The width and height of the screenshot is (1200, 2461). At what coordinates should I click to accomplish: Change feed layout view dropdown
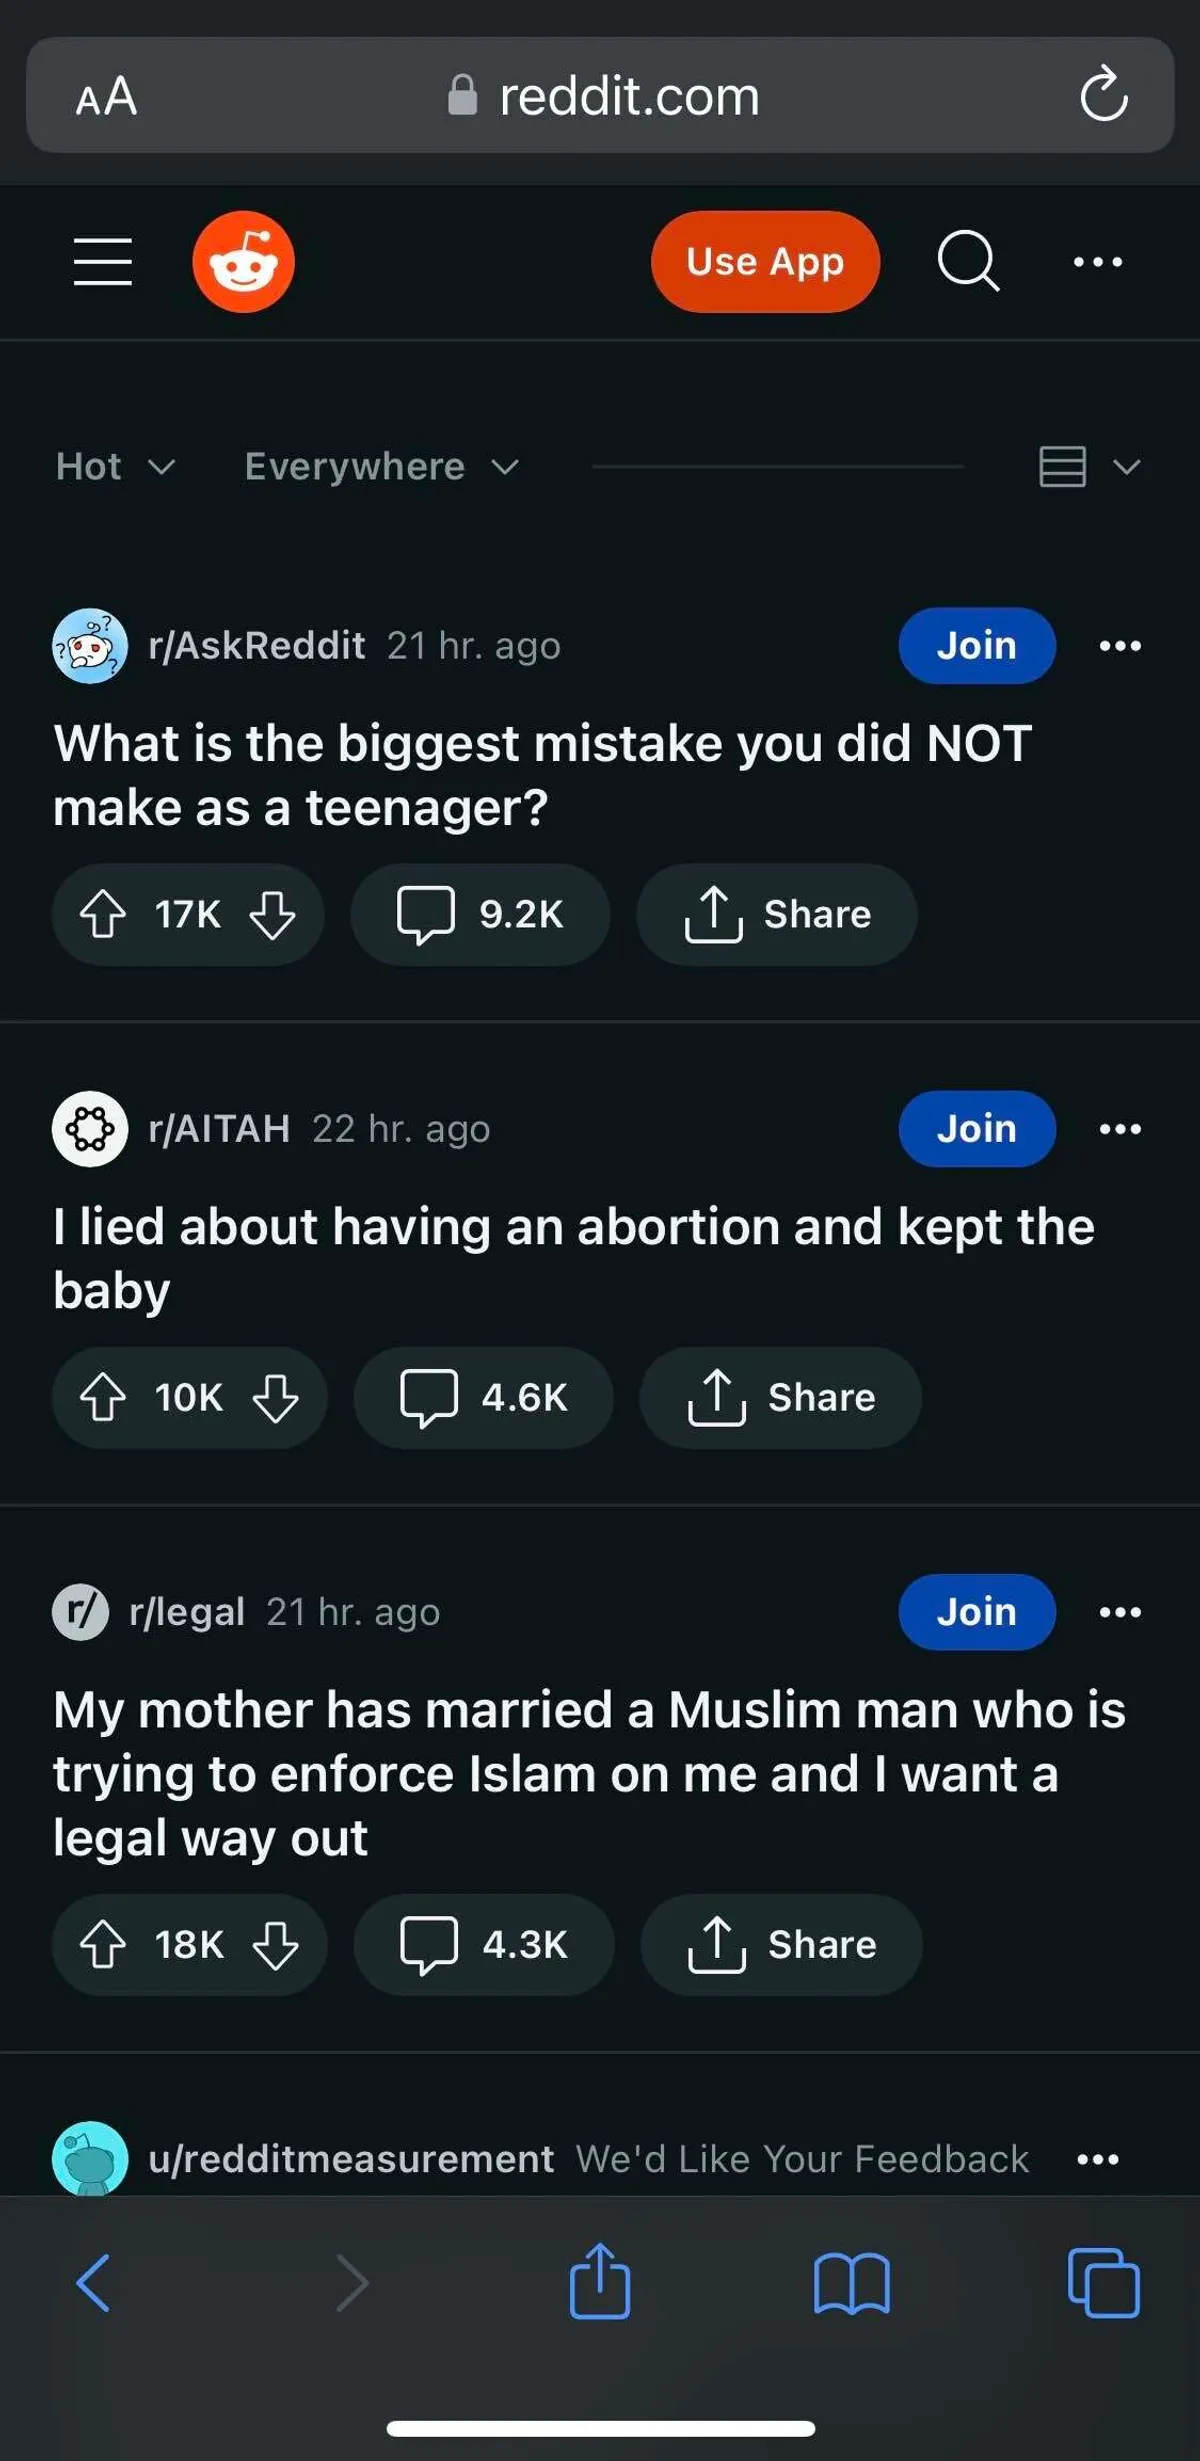click(x=1089, y=466)
